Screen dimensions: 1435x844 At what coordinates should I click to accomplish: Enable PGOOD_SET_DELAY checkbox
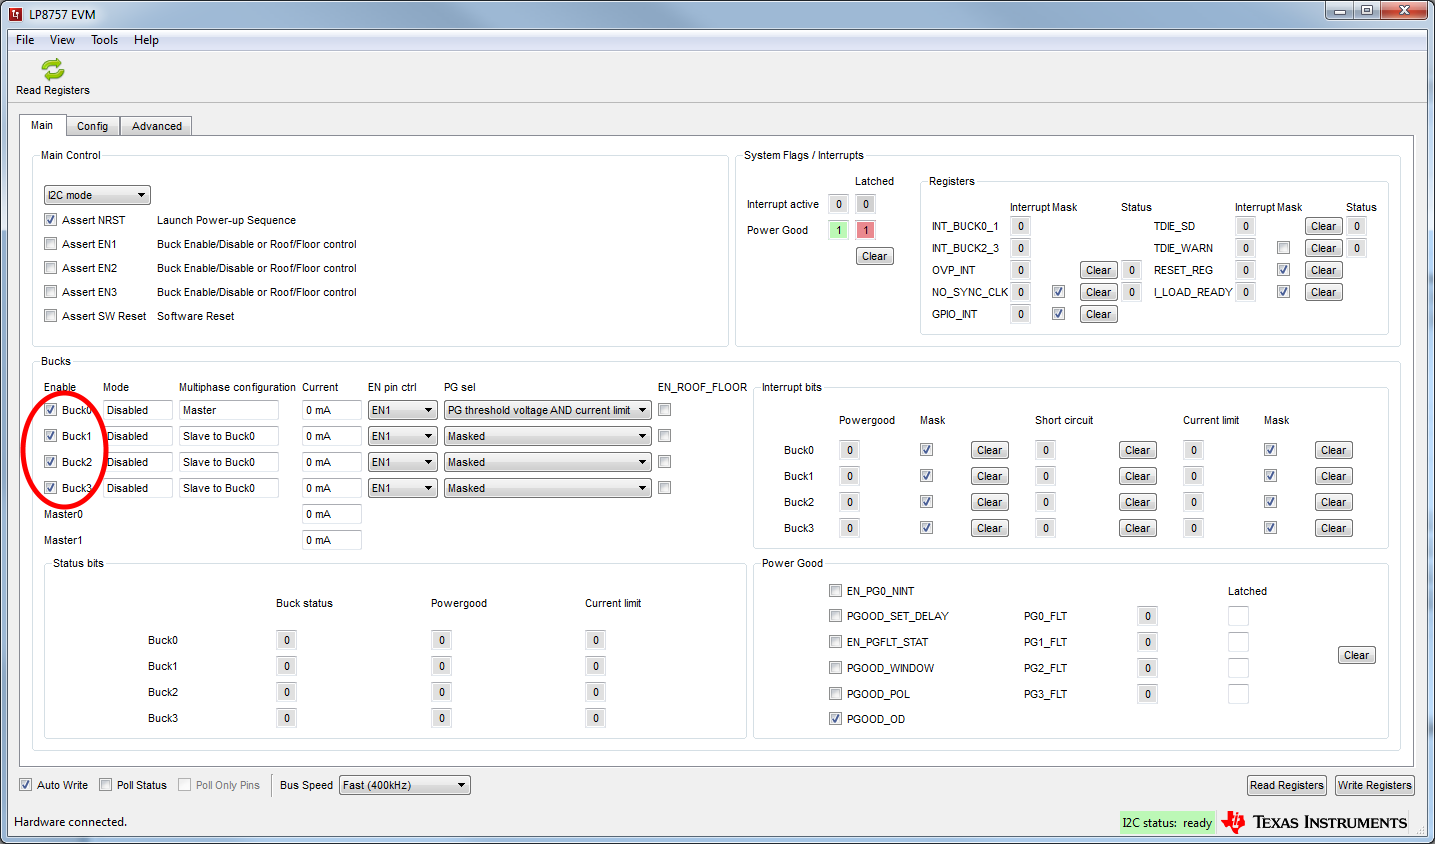pyautogui.click(x=835, y=616)
